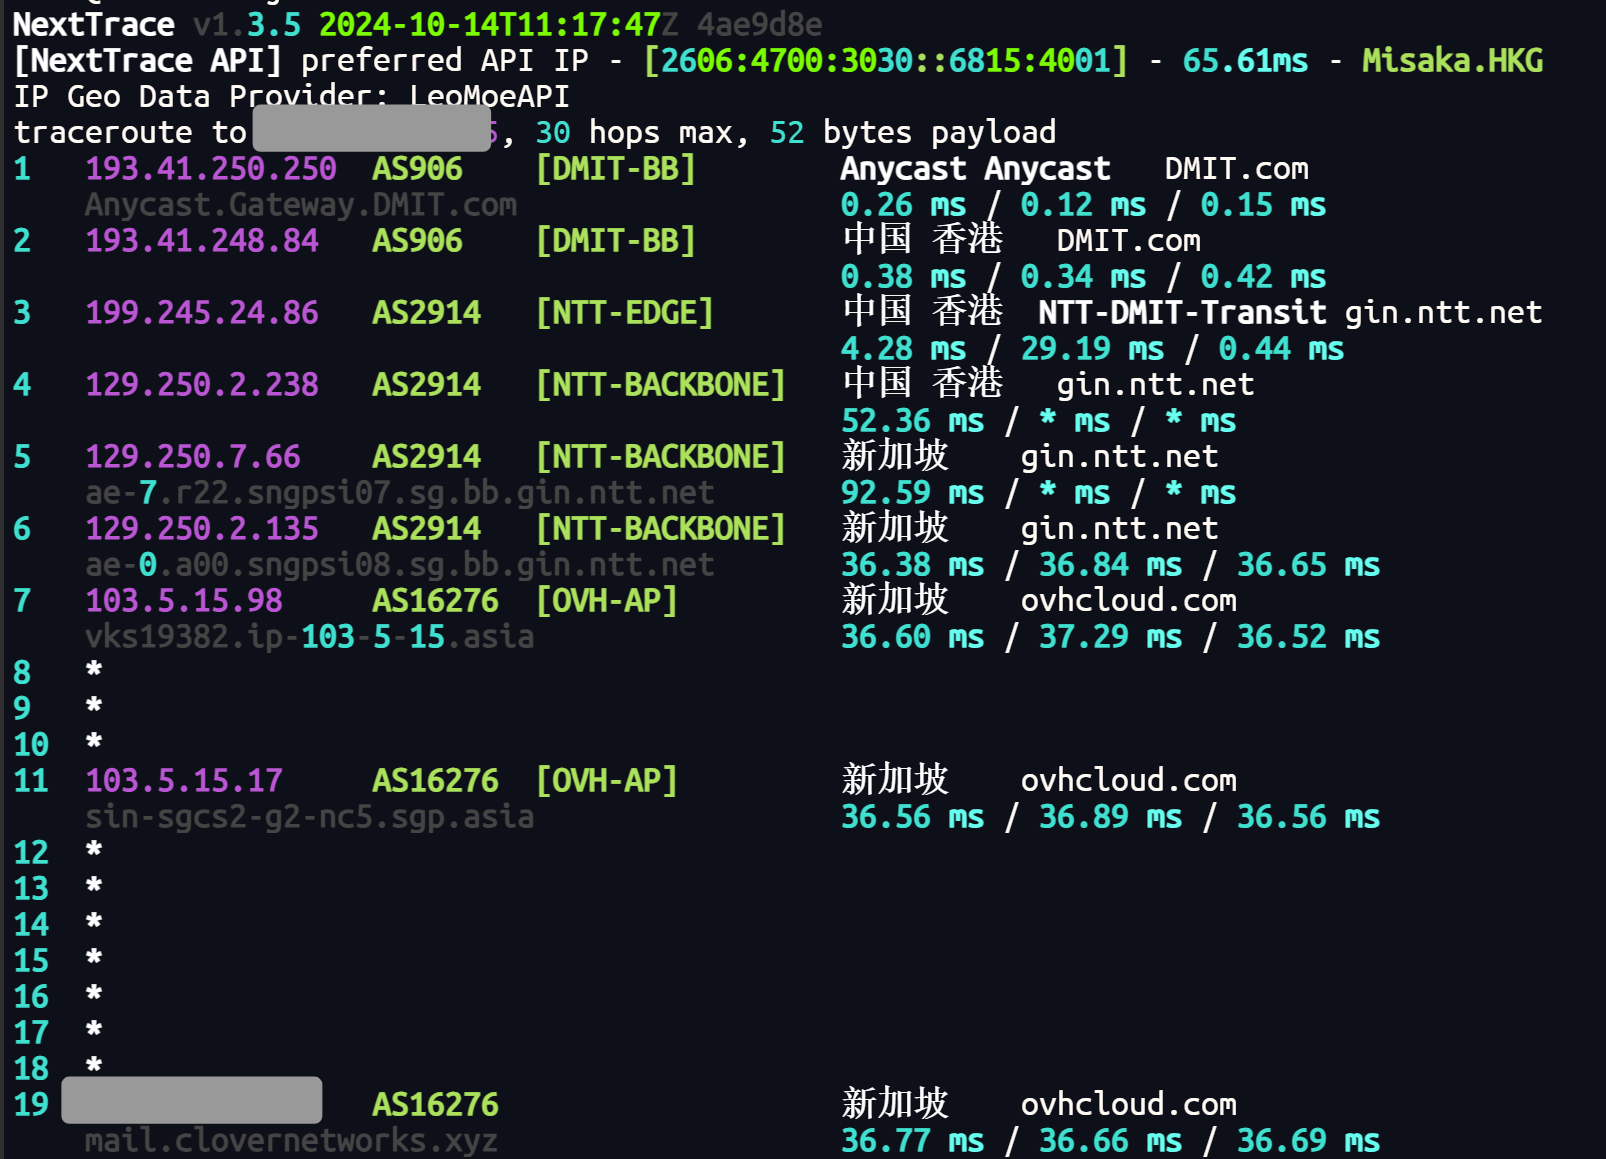Click the 52.36 ms latency on hop 4
Screen dimensions: 1606x1159
(x=913, y=421)
